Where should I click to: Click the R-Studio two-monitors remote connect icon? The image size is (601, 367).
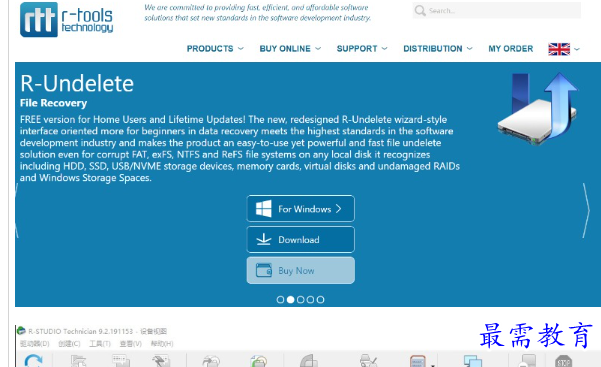coord(473,361)
